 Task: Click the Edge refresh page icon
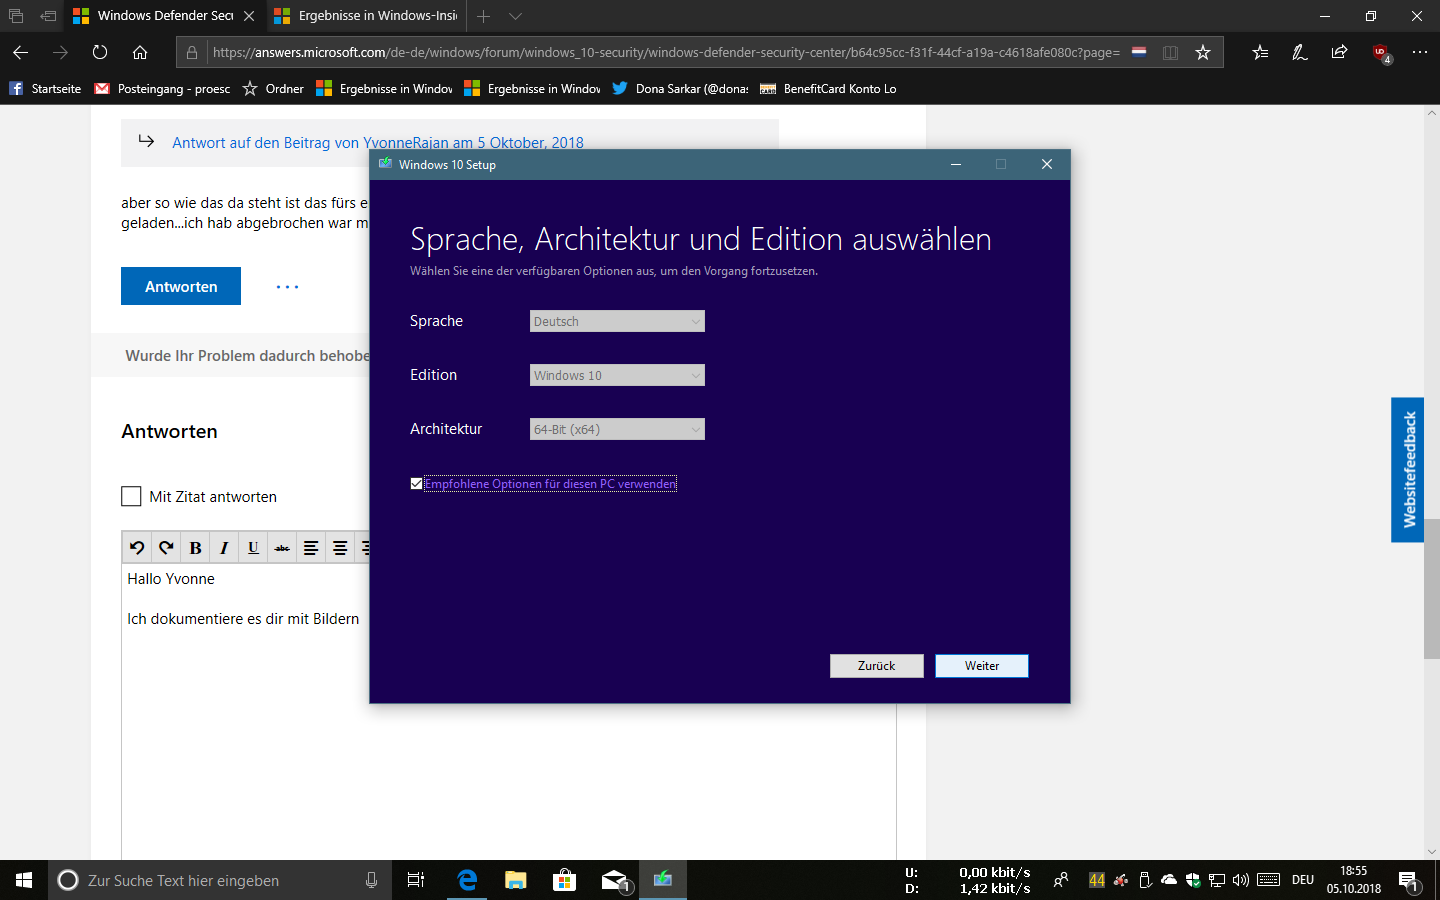click(x=100, y=52)
